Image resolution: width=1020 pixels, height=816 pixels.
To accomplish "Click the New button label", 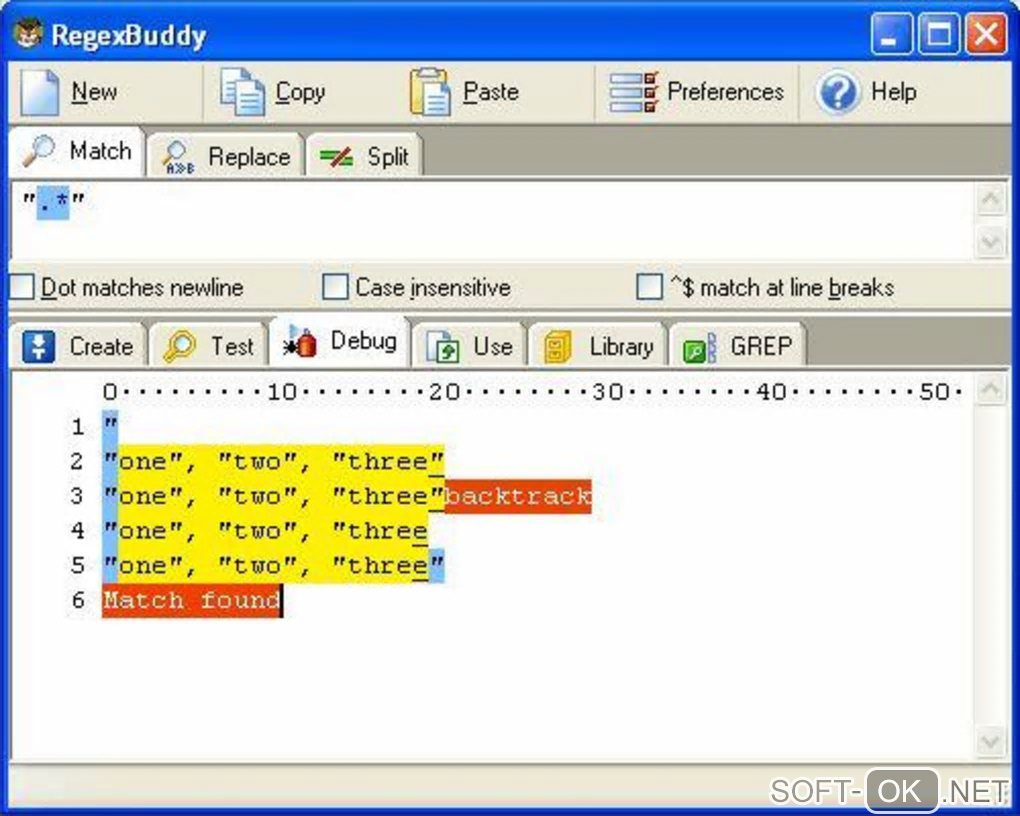I will coord(94,92).
